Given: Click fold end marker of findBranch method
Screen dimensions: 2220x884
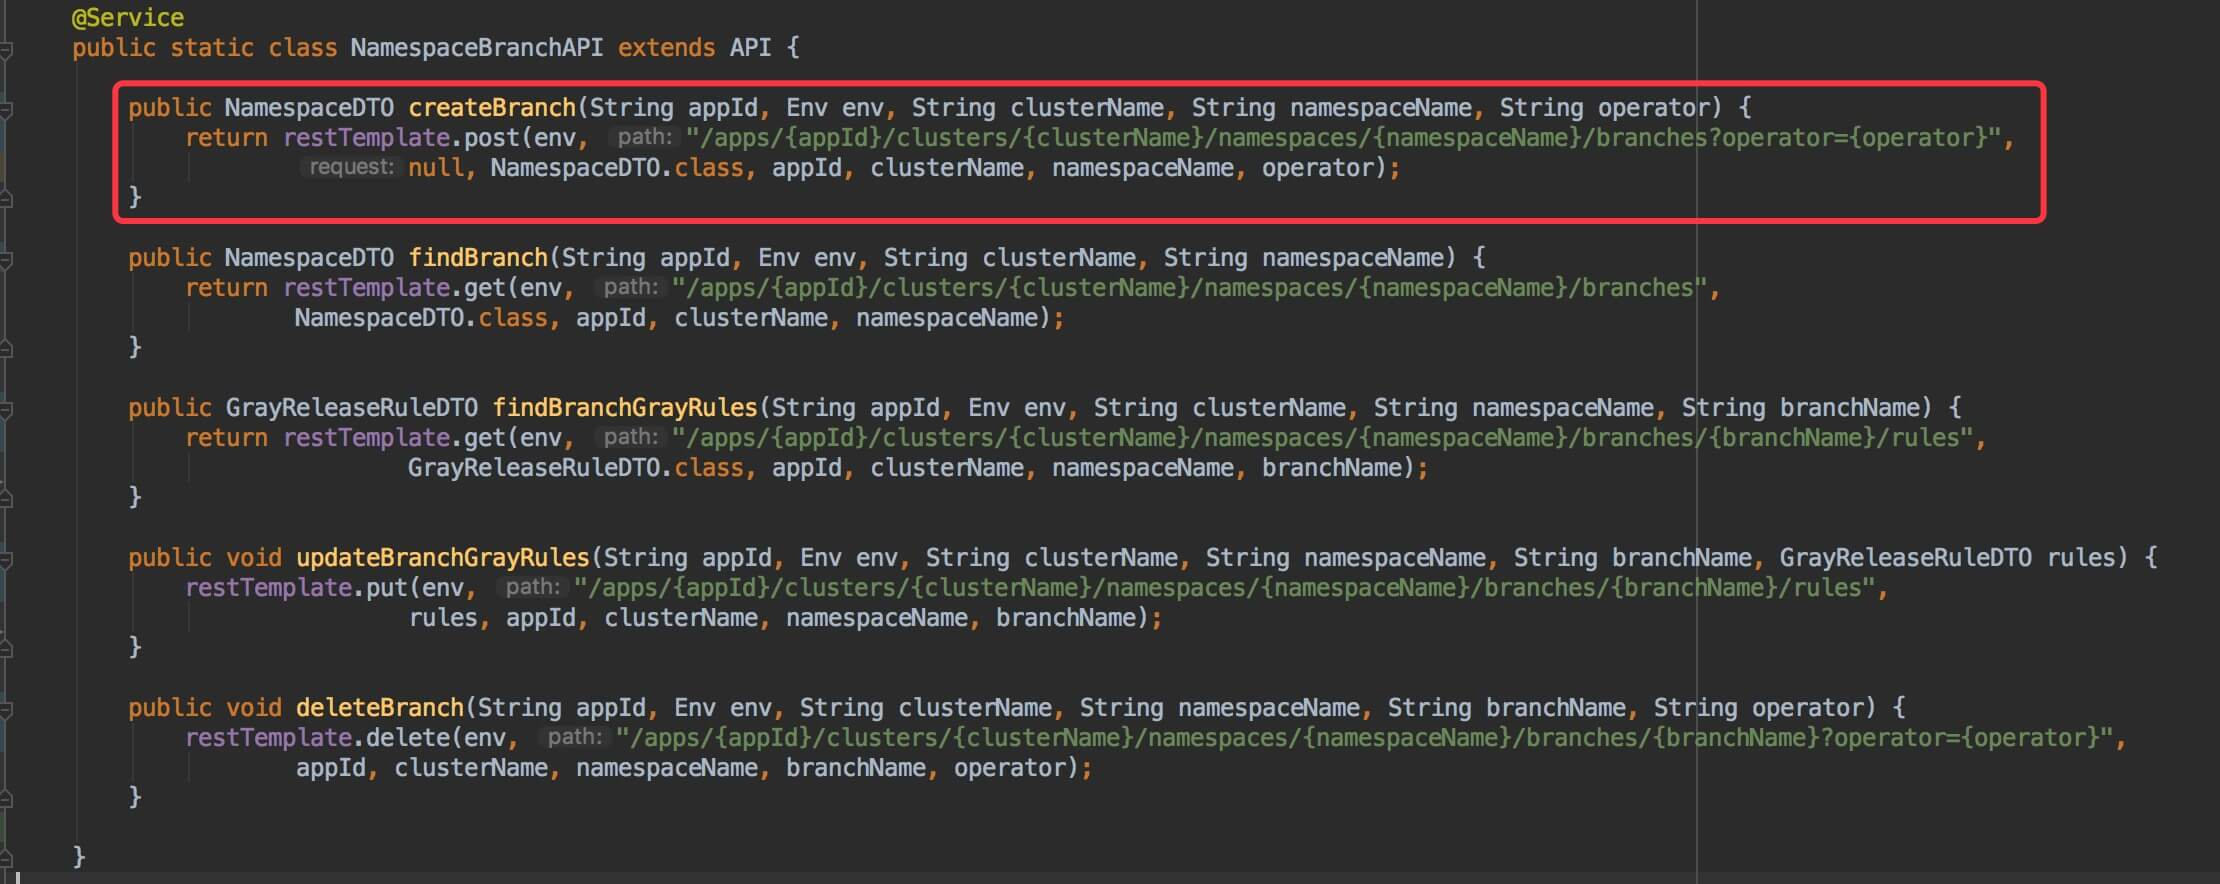Looking at the screenshot, I should click(x=5, y=348).
